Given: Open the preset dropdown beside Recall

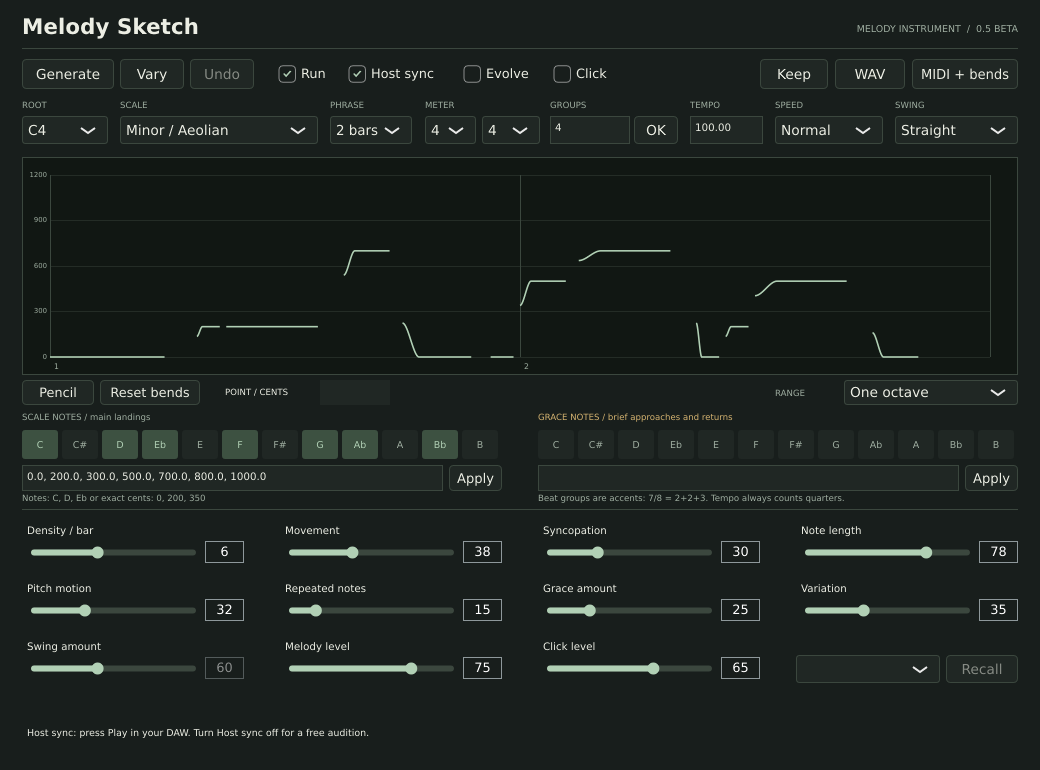Looking at the screenshot, I should point(868,669).
